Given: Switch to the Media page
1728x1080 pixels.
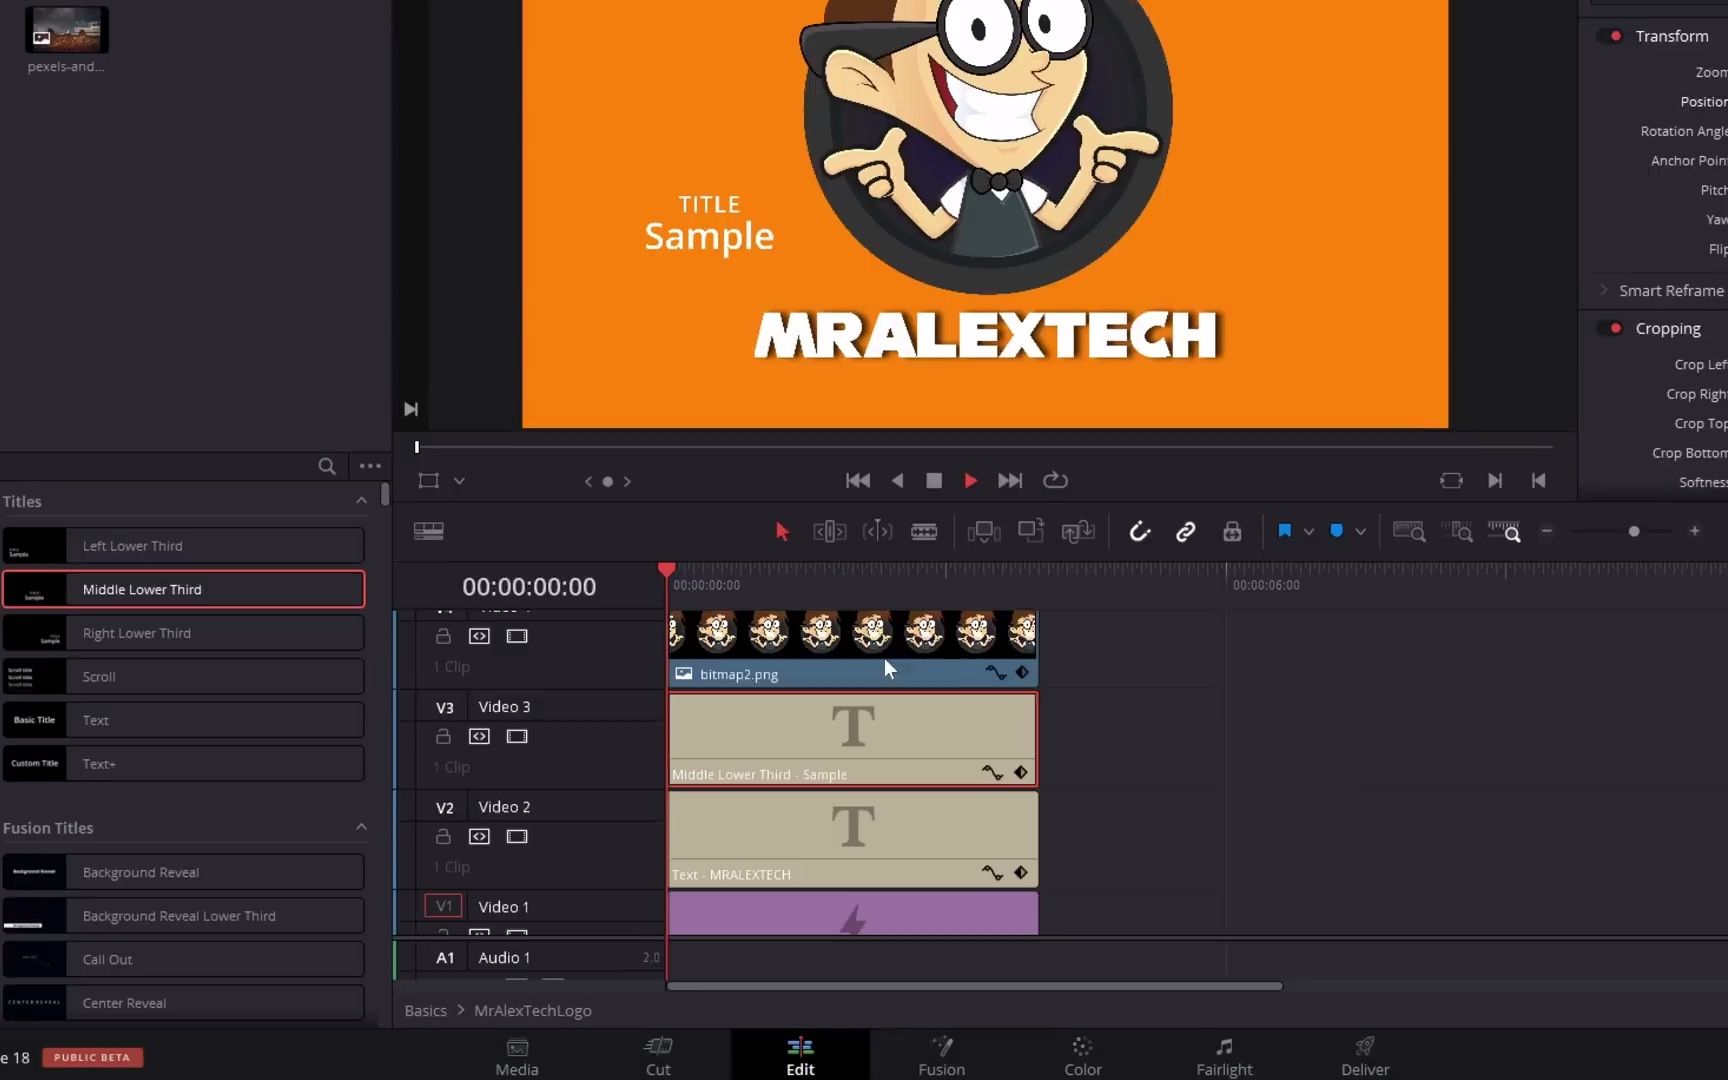Looking at the screenshot, I should [x=517, y=1056].
